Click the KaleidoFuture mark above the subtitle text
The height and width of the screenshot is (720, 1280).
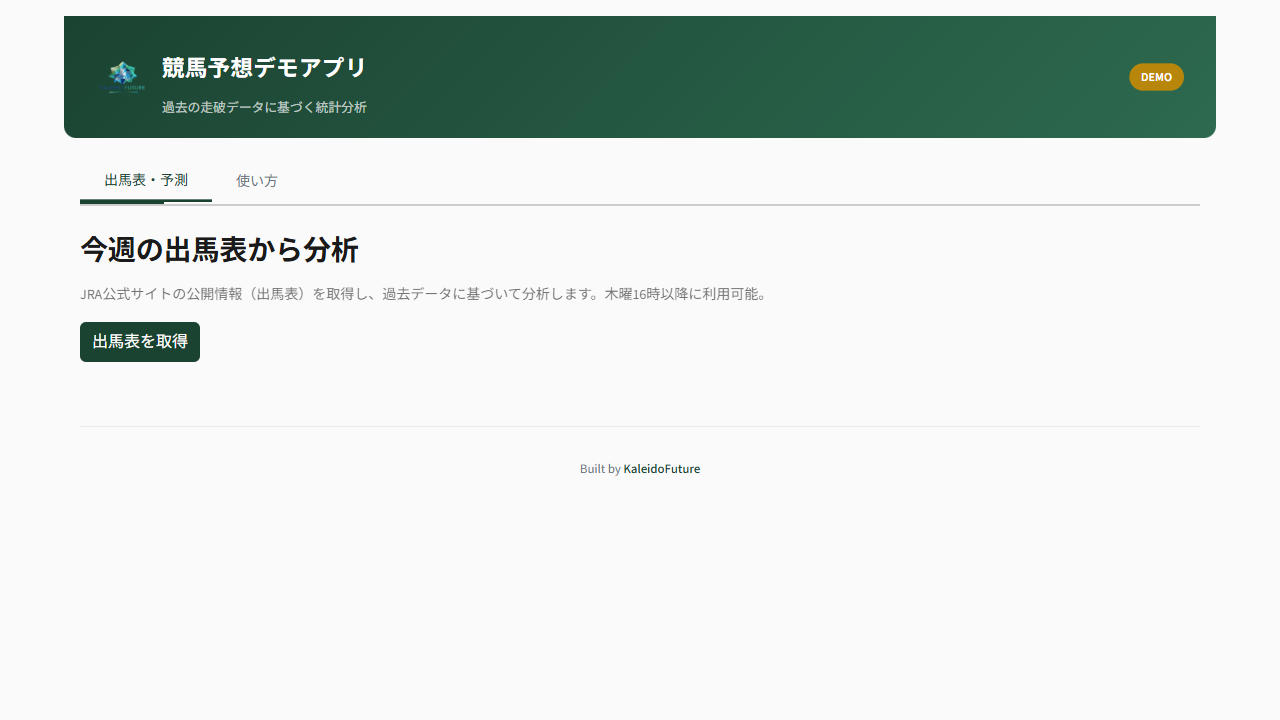point(122,76)
